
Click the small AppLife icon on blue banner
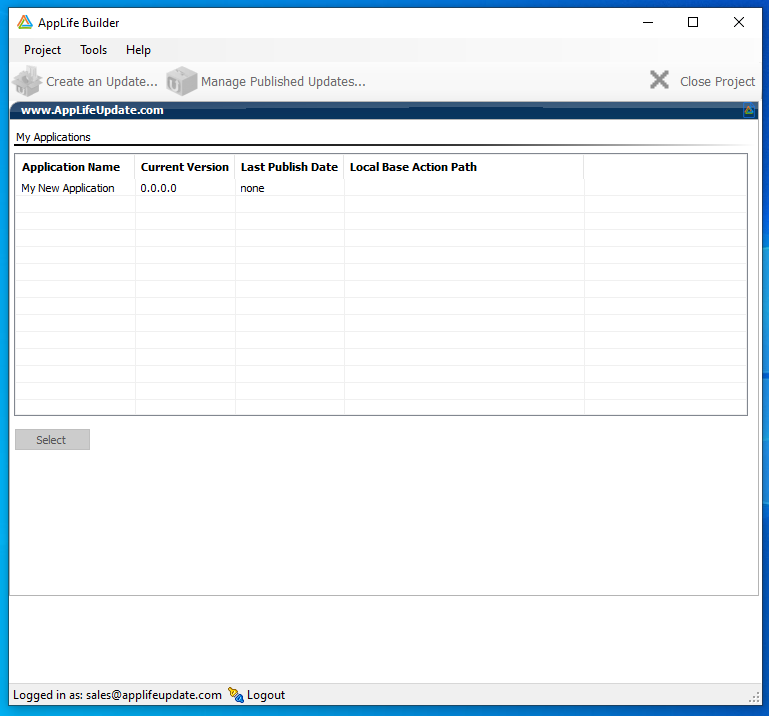[748, 110]
